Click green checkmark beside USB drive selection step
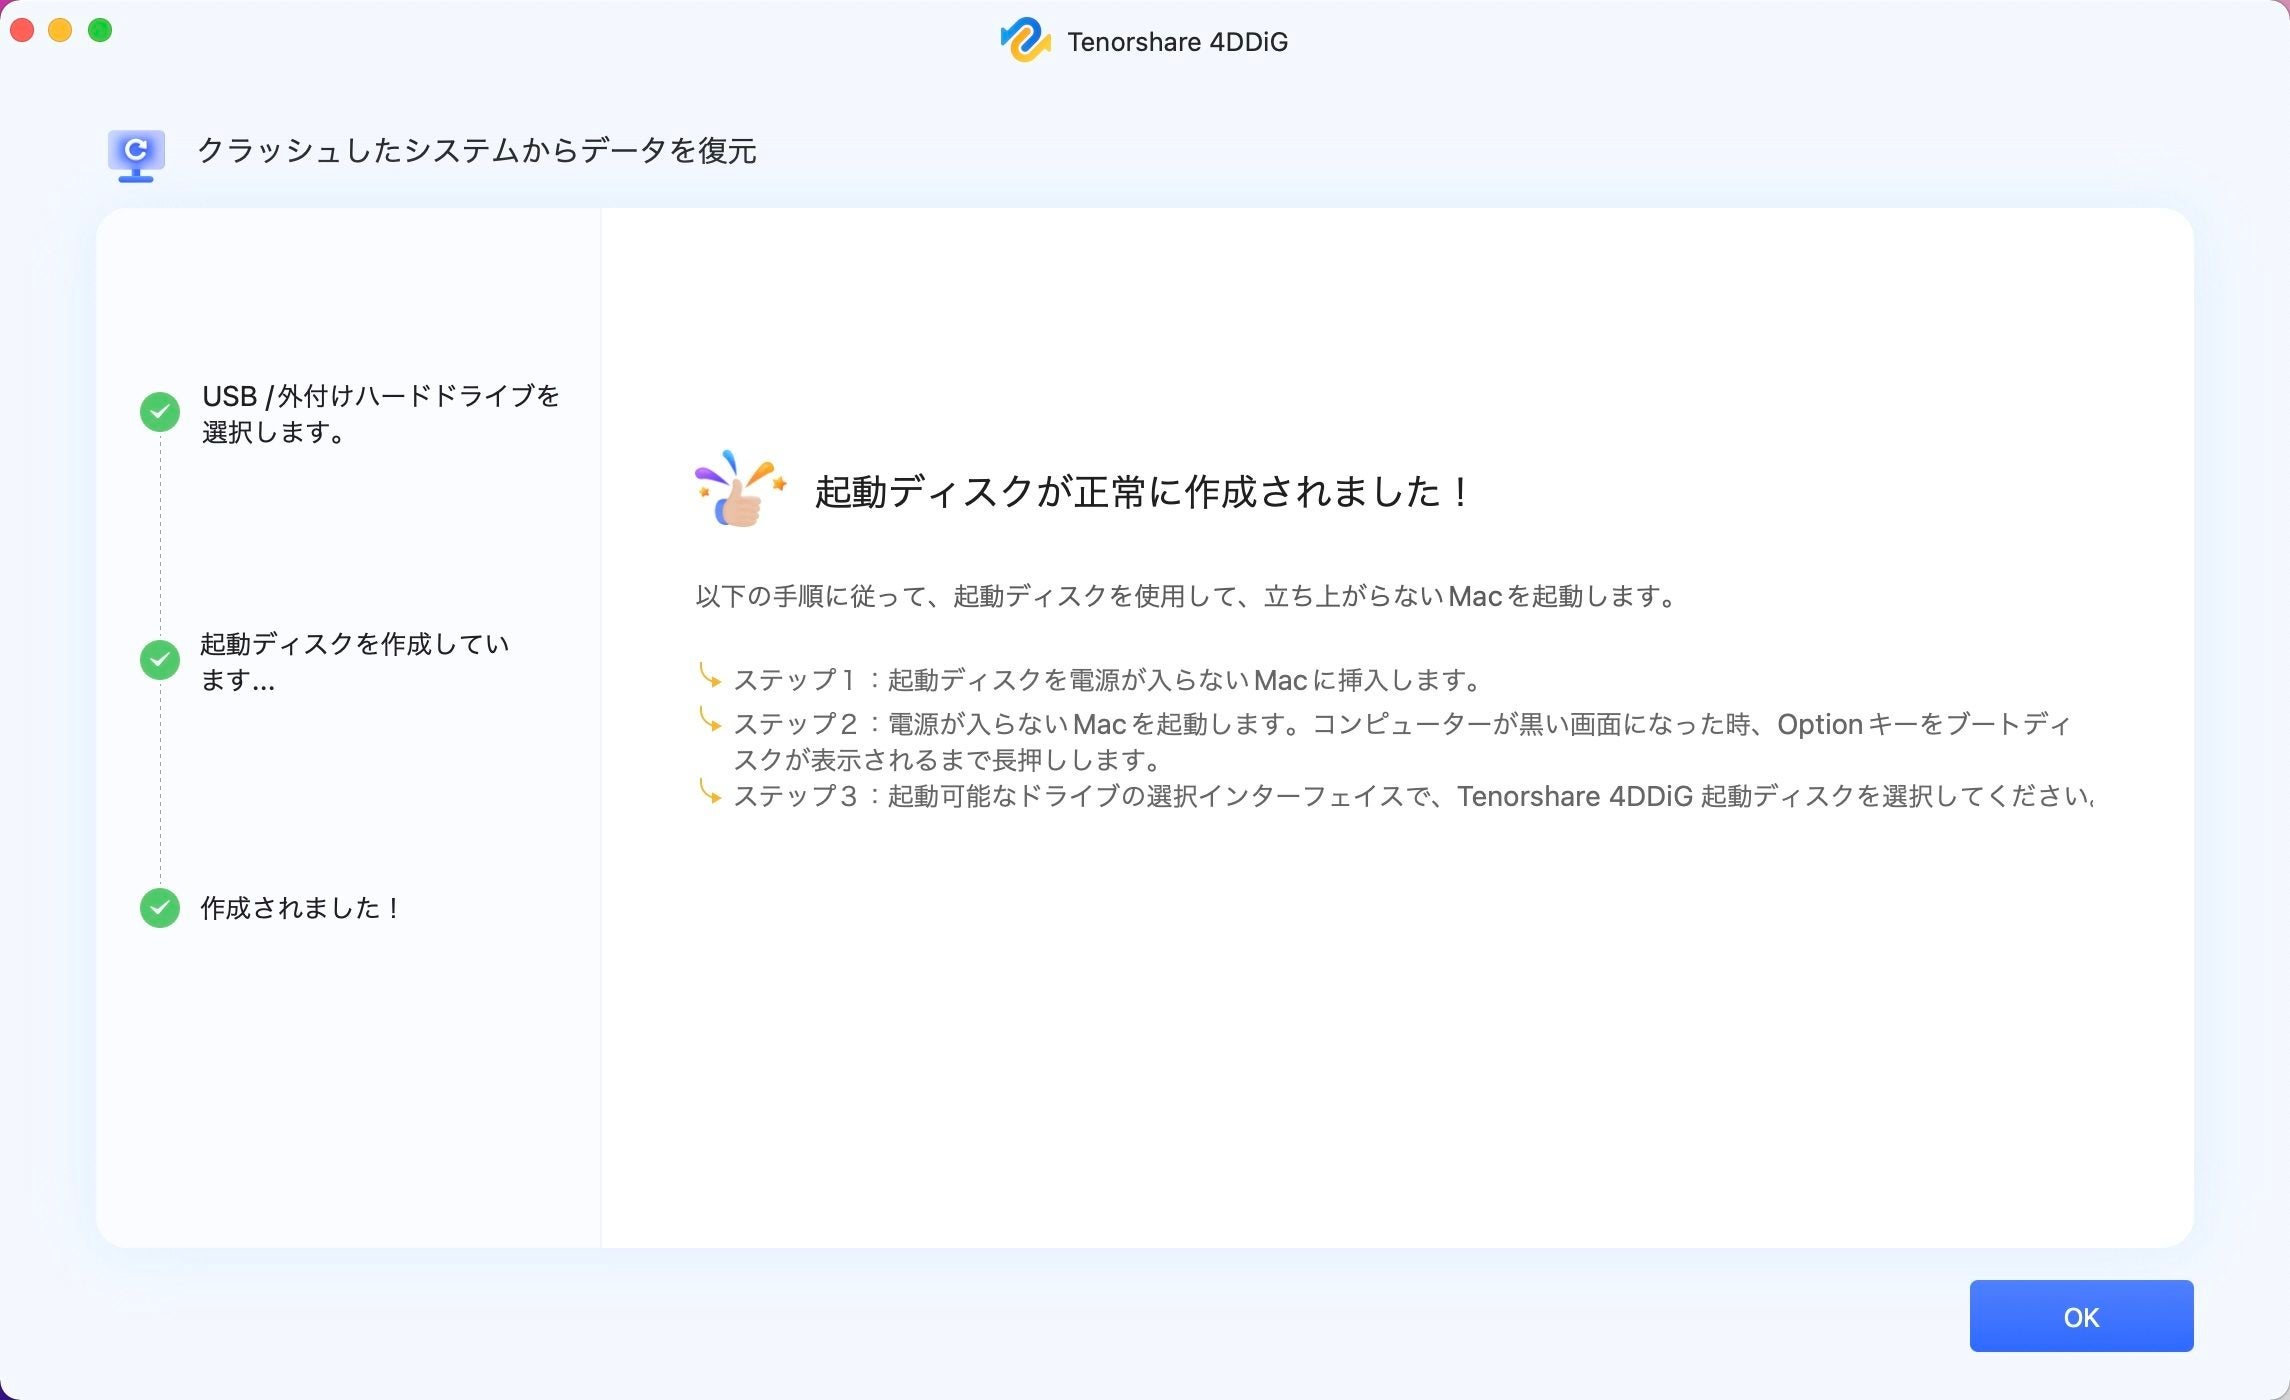 pos(160,412)
